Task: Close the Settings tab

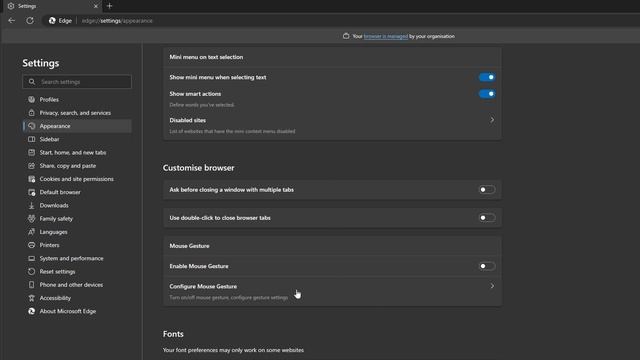Action: 96,6
